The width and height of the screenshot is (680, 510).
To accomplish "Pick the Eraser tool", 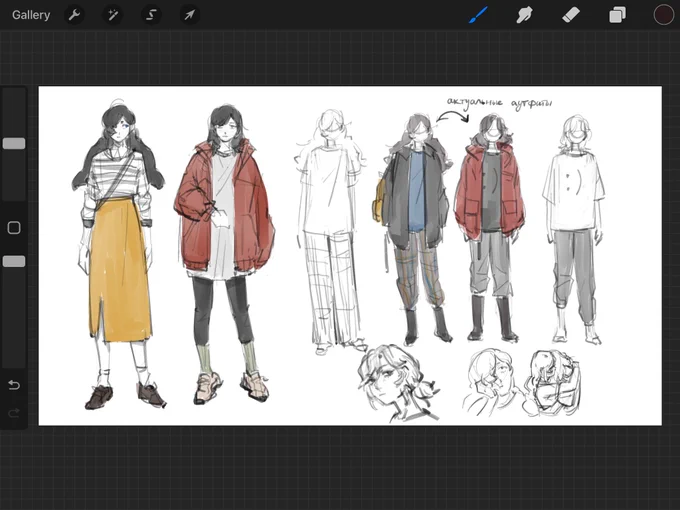I will 571,15.
